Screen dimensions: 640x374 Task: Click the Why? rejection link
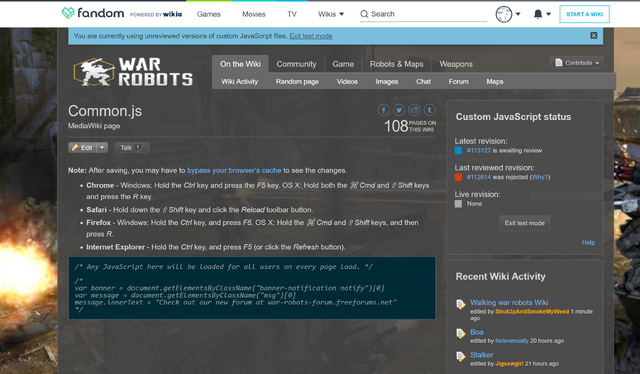click(x=540, y=177)
